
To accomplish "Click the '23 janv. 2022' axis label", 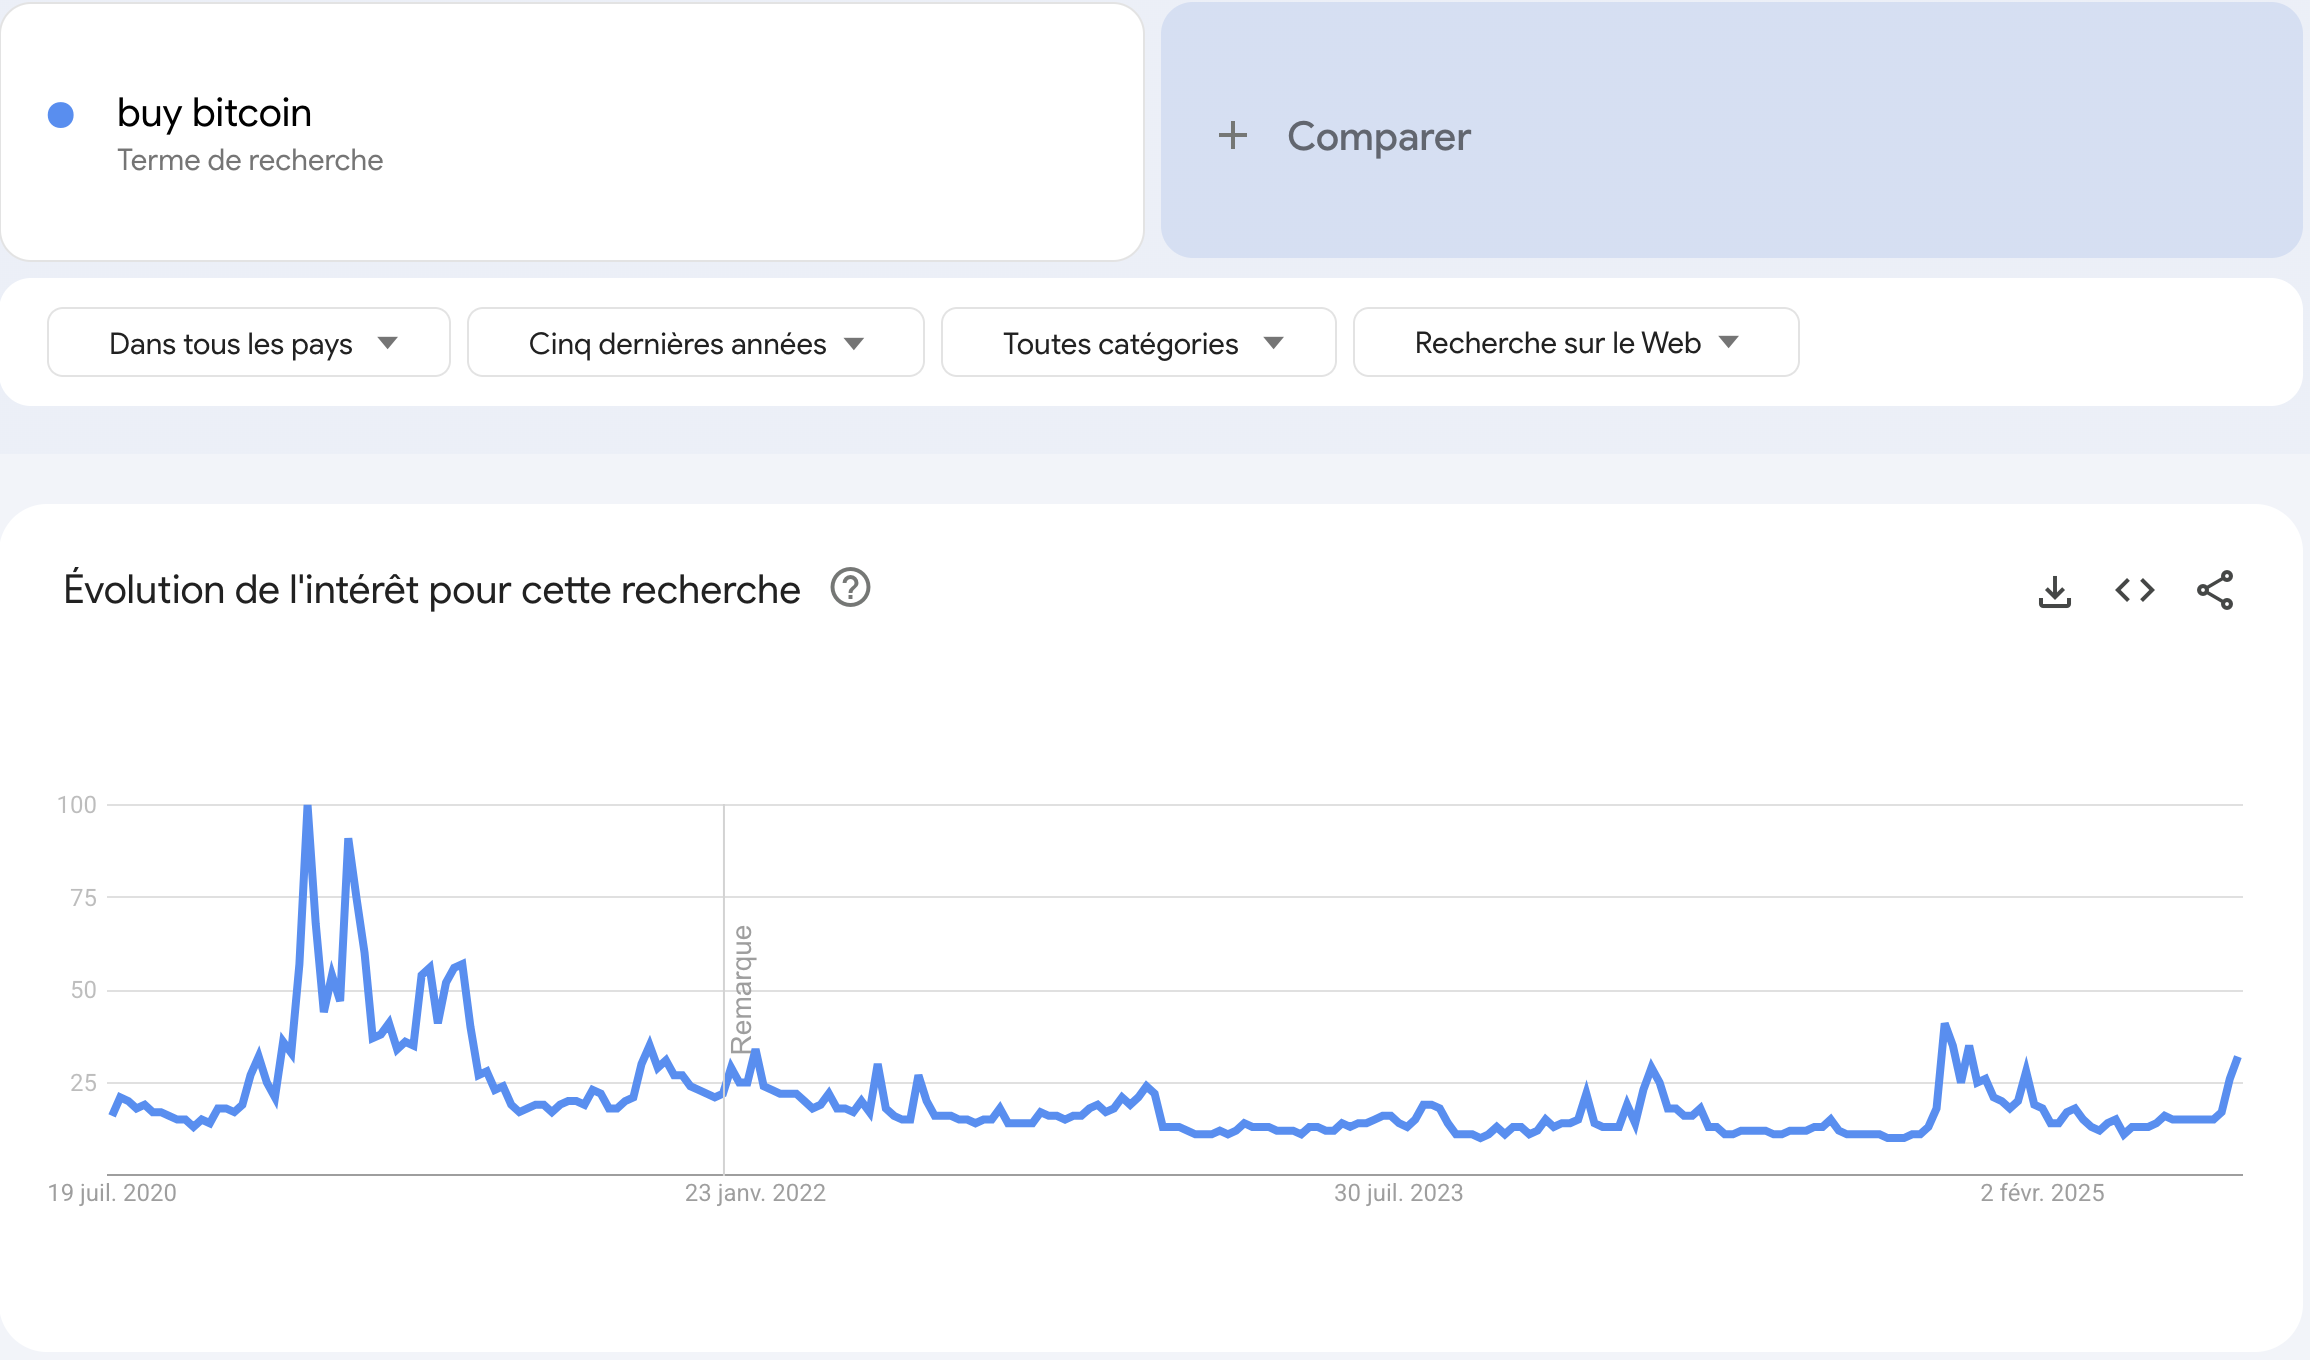I will 755,1193.
